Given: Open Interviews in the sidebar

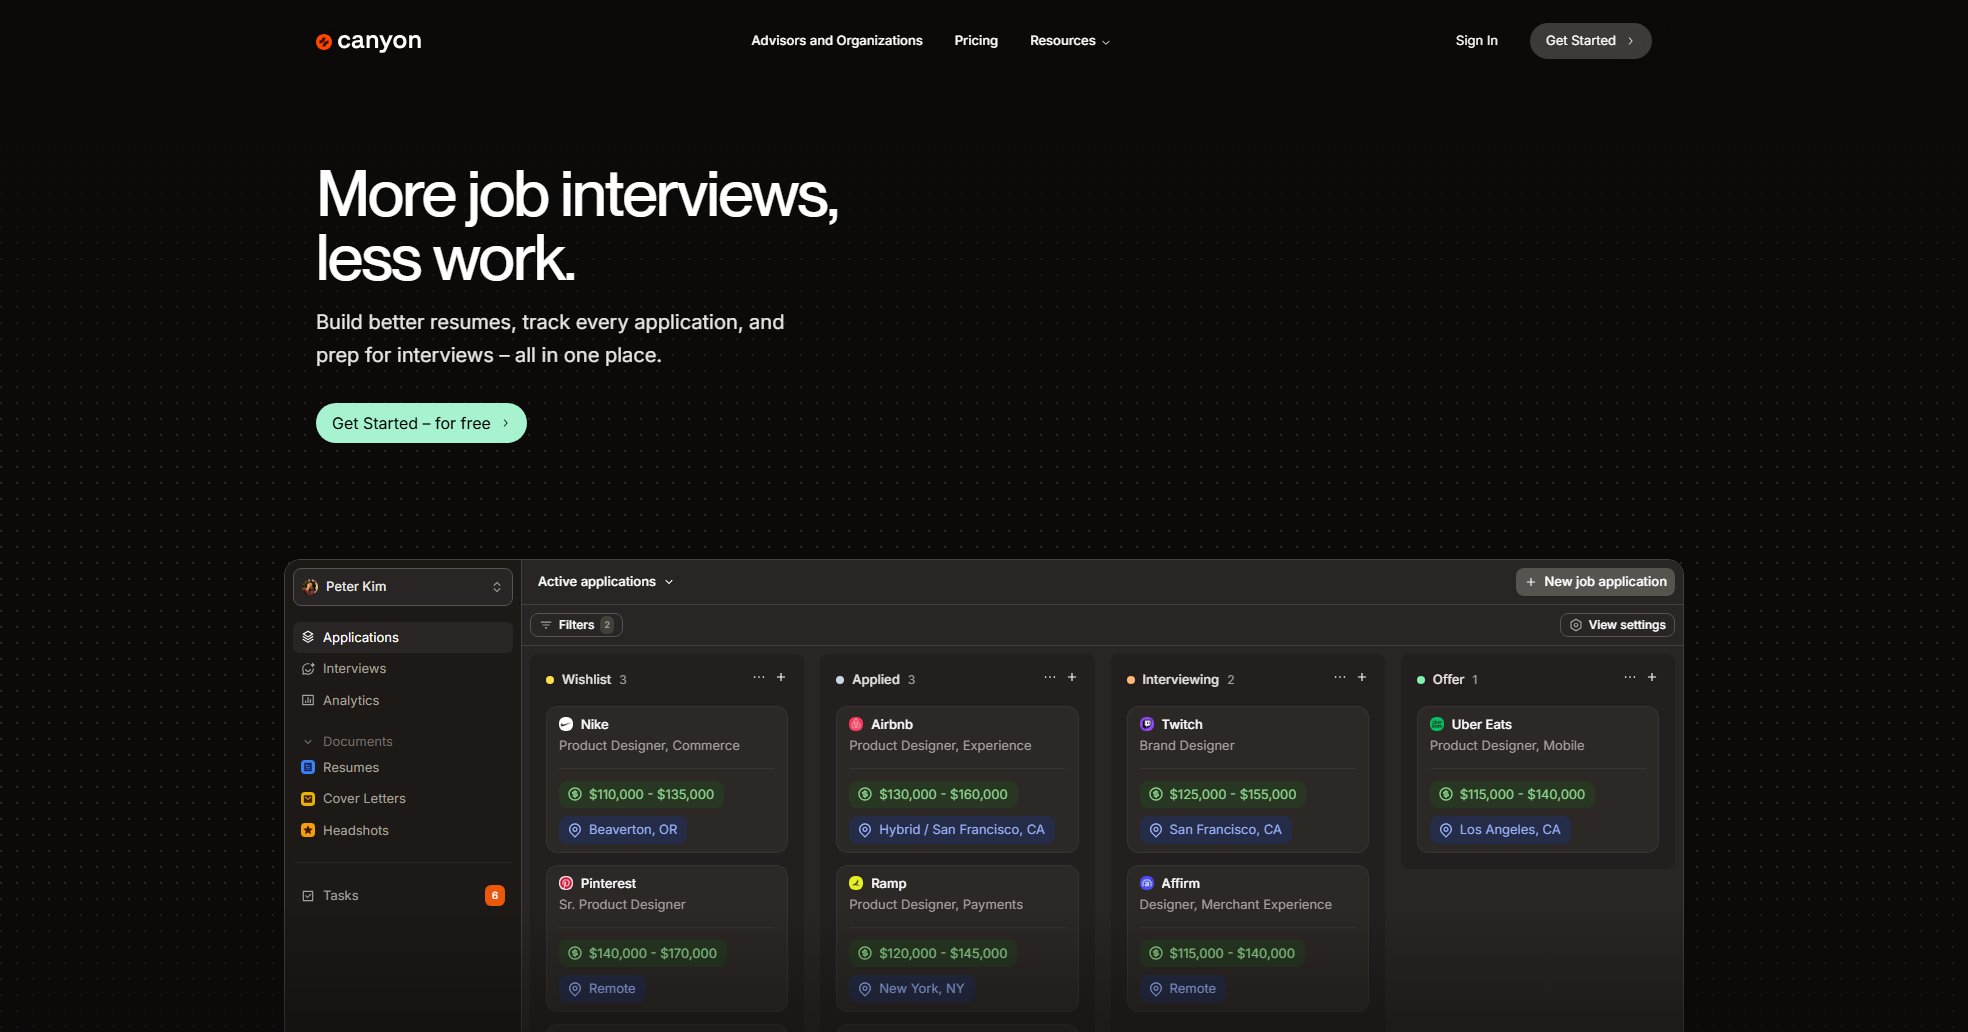Looking at the screenshot, I should point(403,669).
